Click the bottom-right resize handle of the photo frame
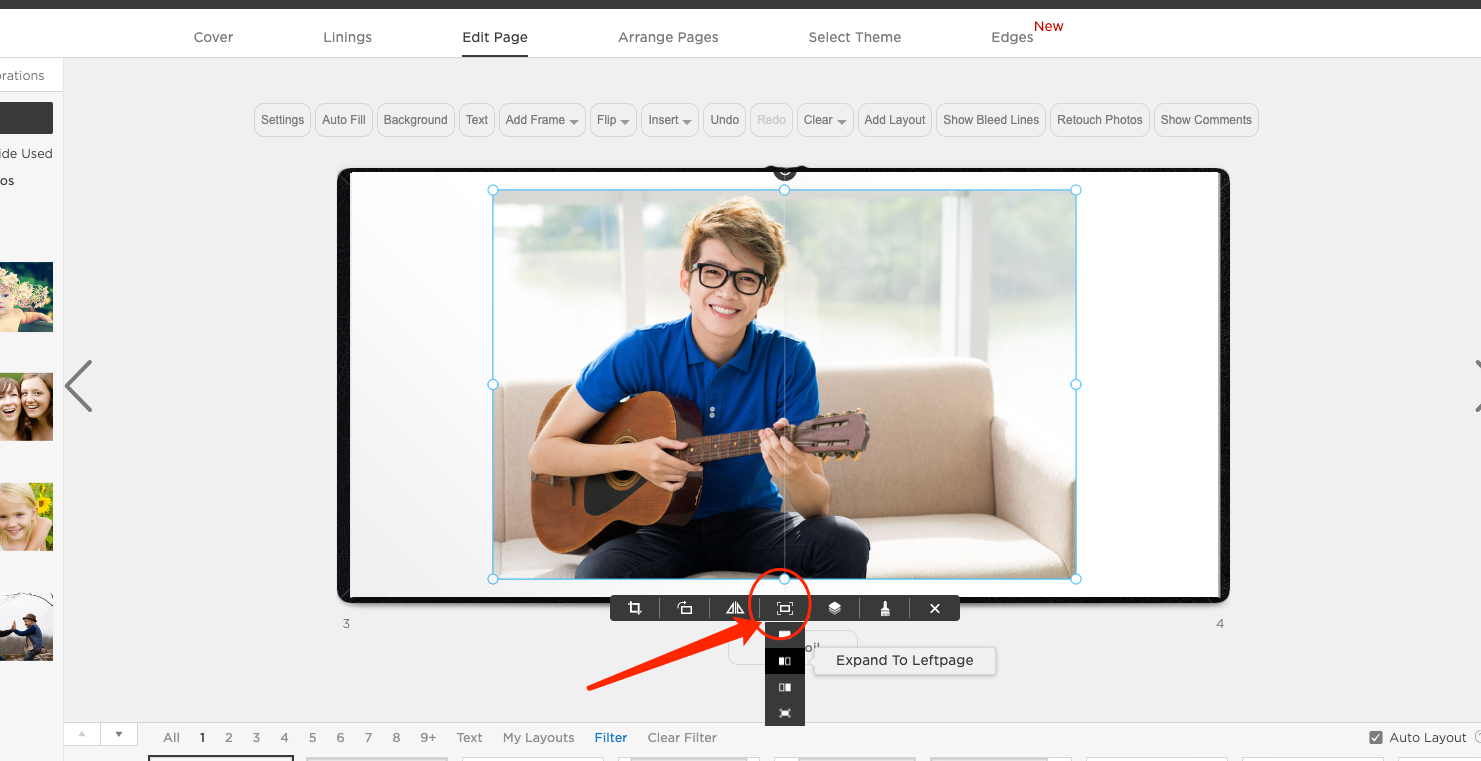The image size is (1481, 761). point(1076,579)
